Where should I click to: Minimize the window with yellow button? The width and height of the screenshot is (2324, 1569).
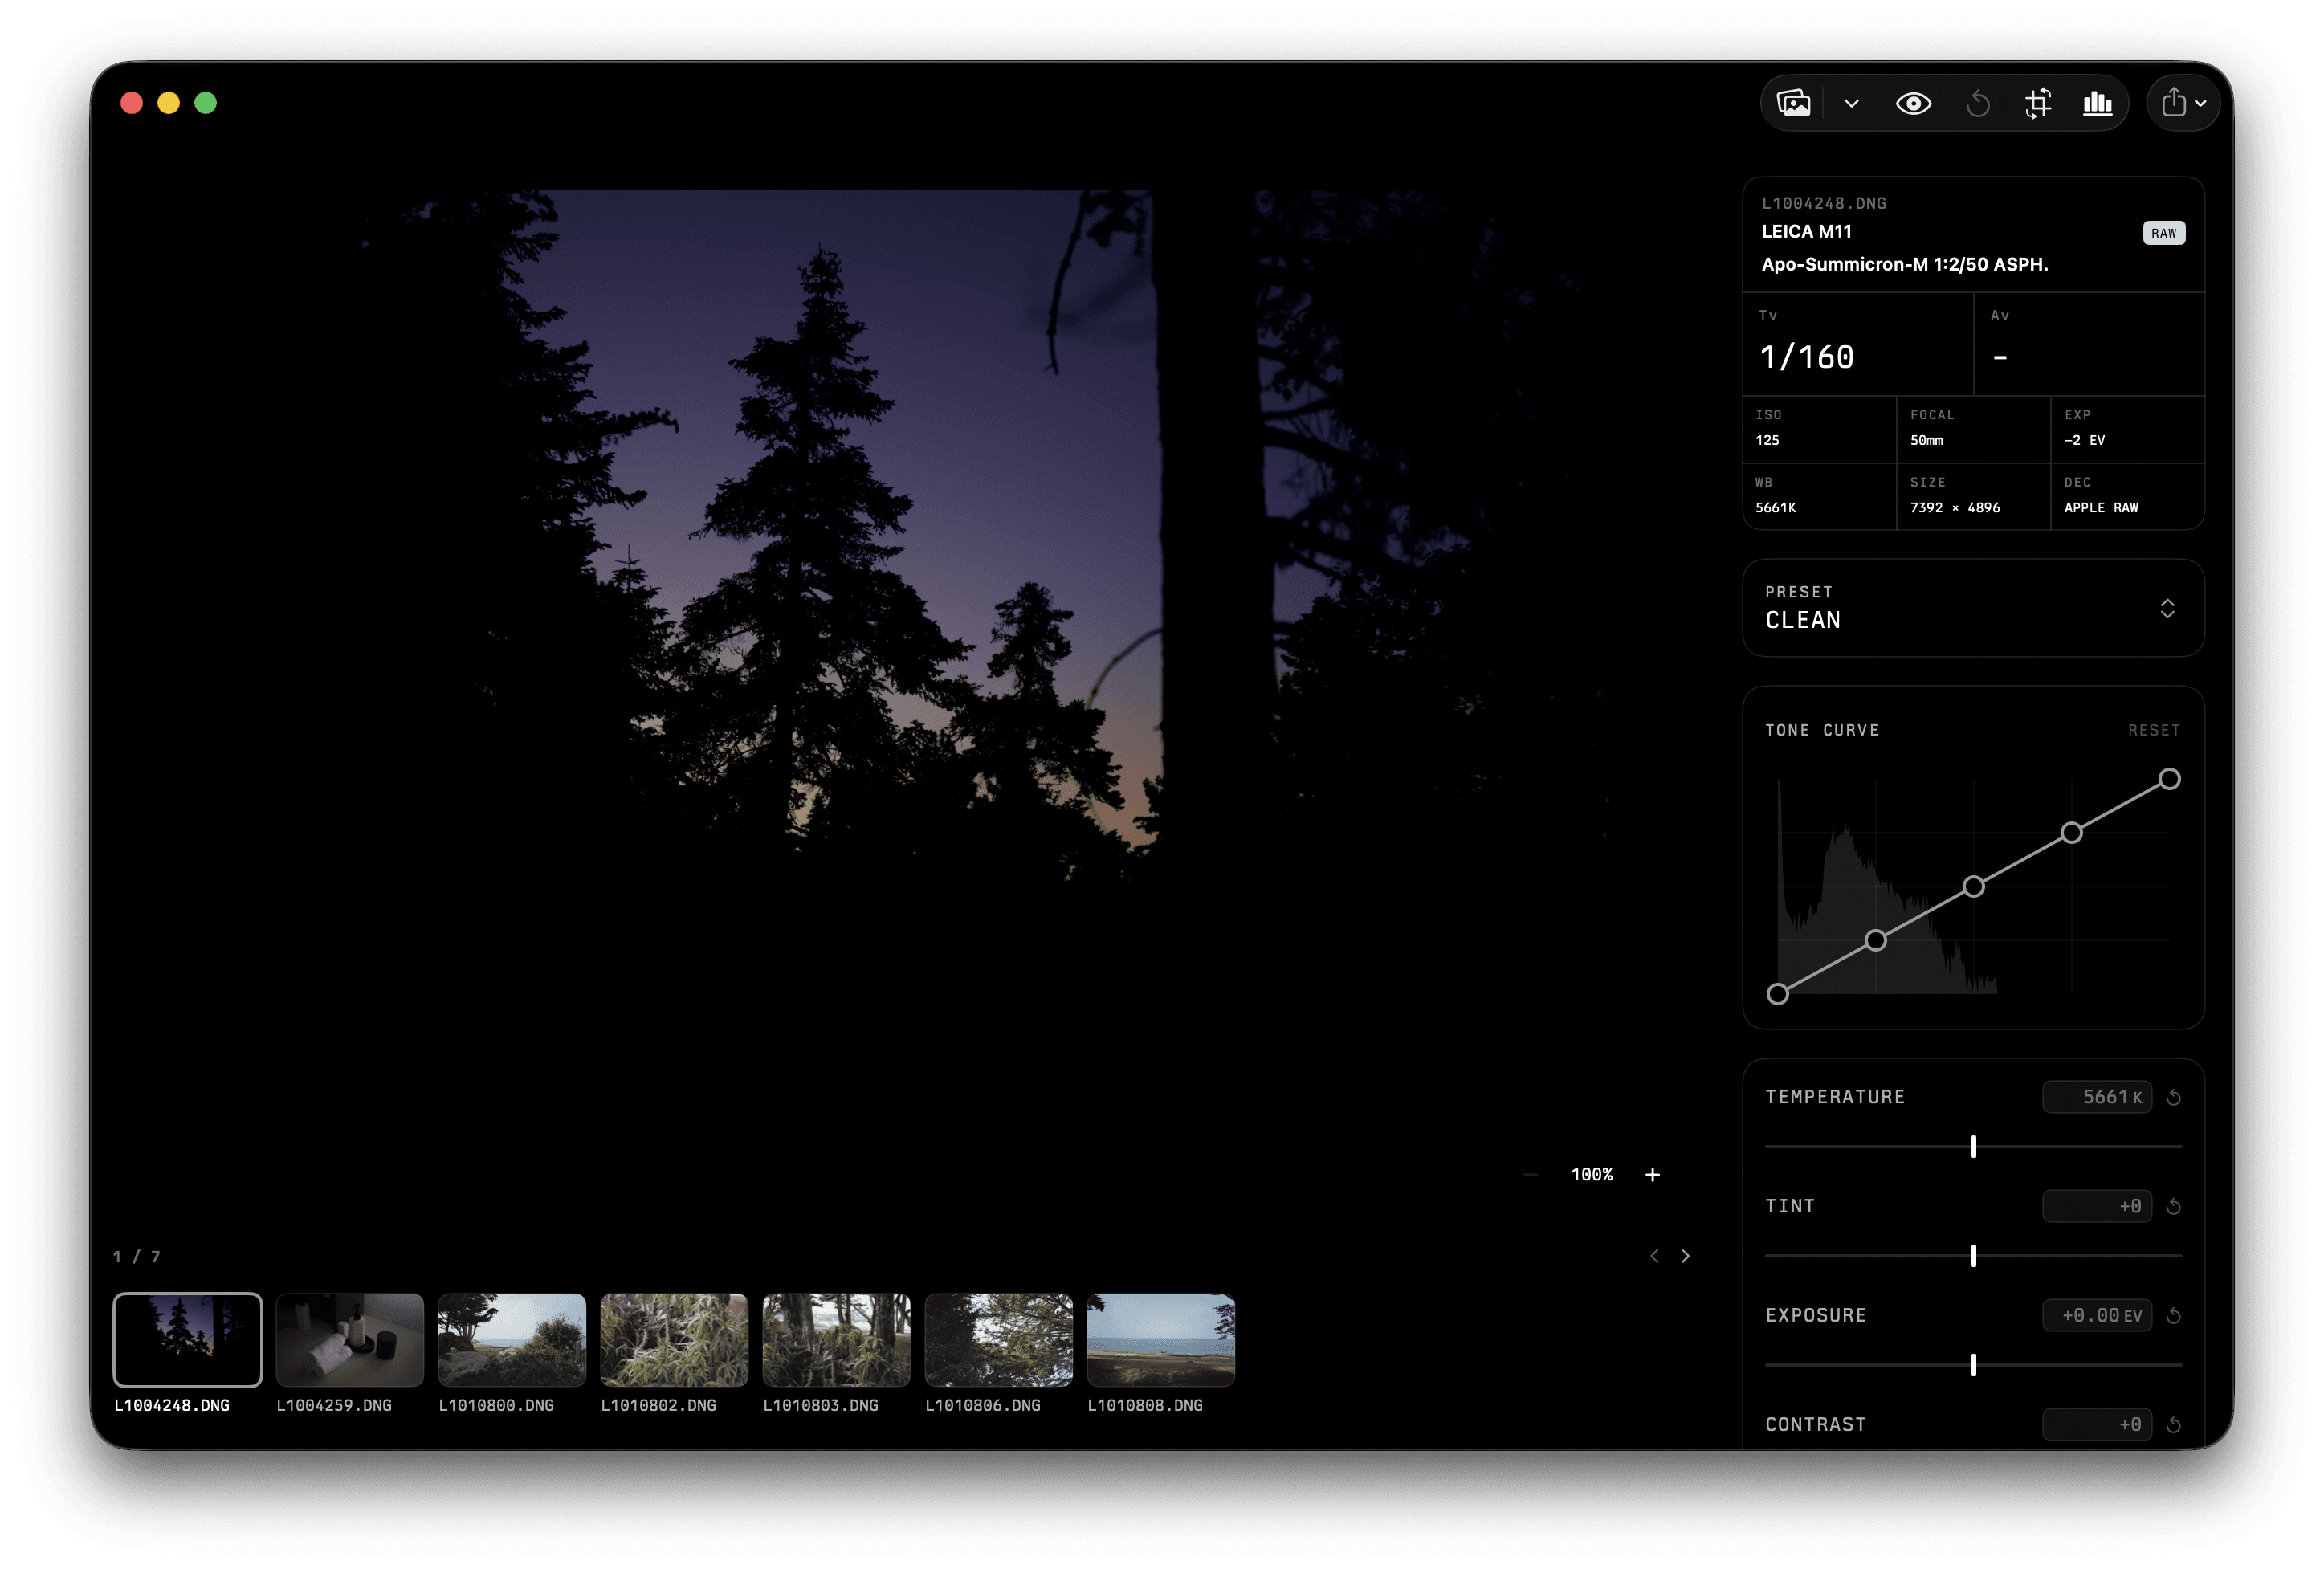click(x=168, y=103)
